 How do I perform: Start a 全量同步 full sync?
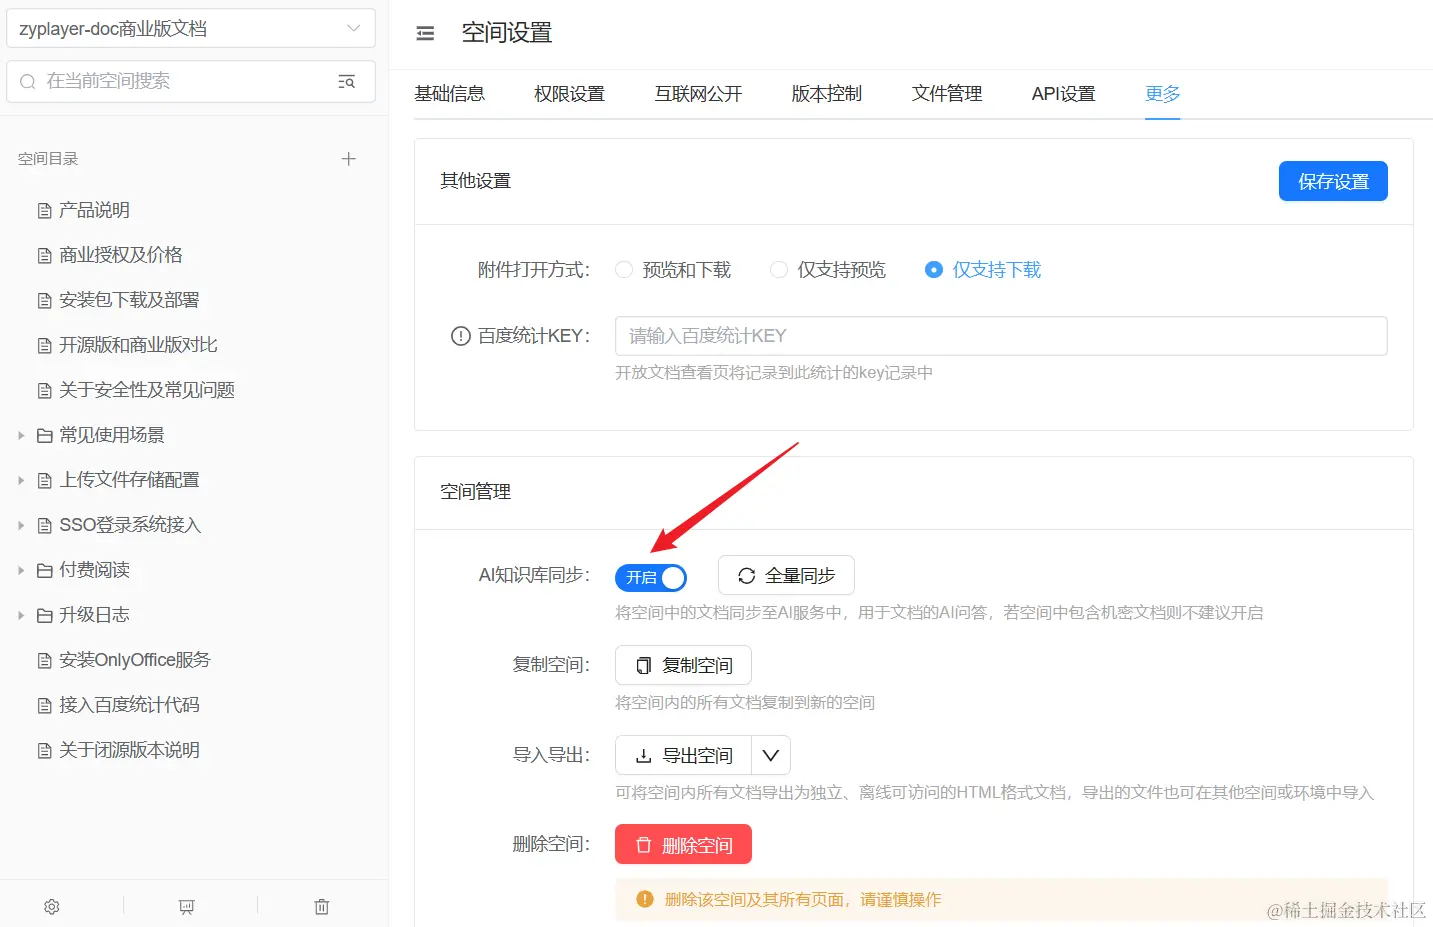786,575
